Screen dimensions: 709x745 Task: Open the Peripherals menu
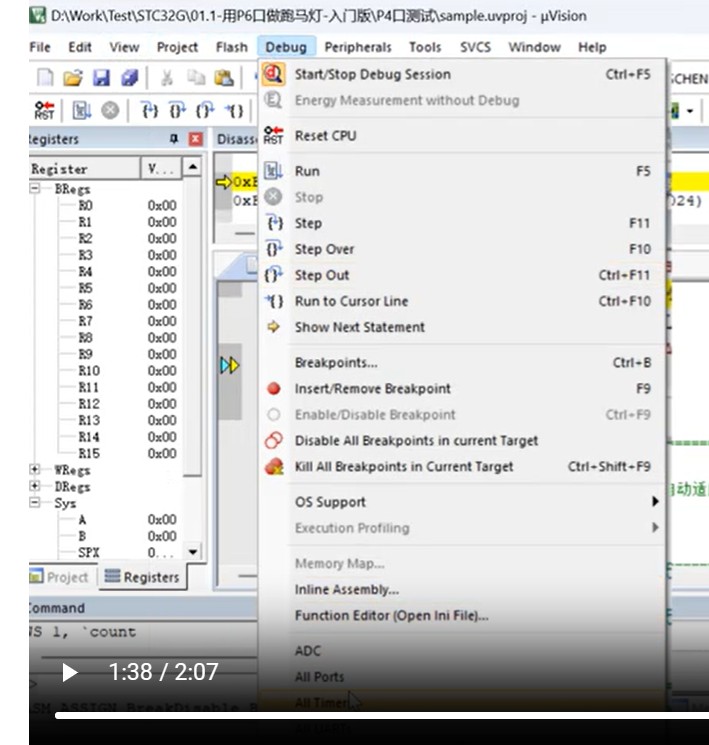pos(358,47)
